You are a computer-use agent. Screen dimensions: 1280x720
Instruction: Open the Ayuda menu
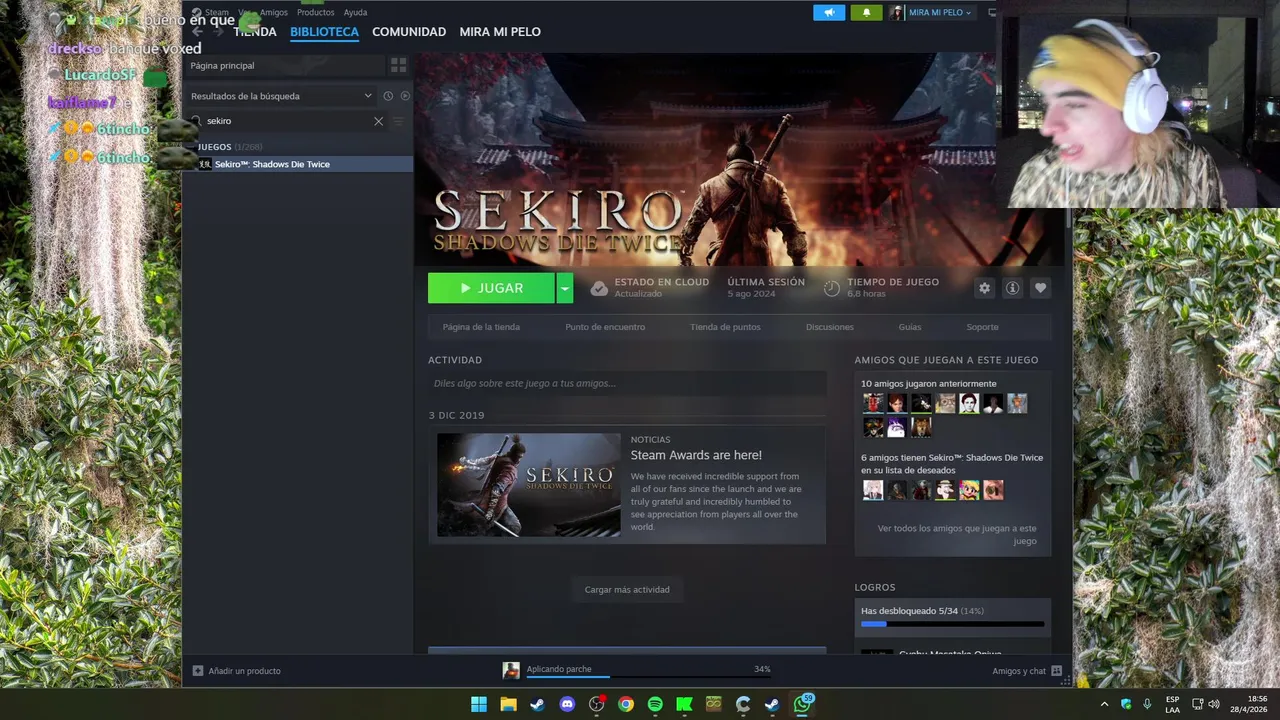pos(355,12)
